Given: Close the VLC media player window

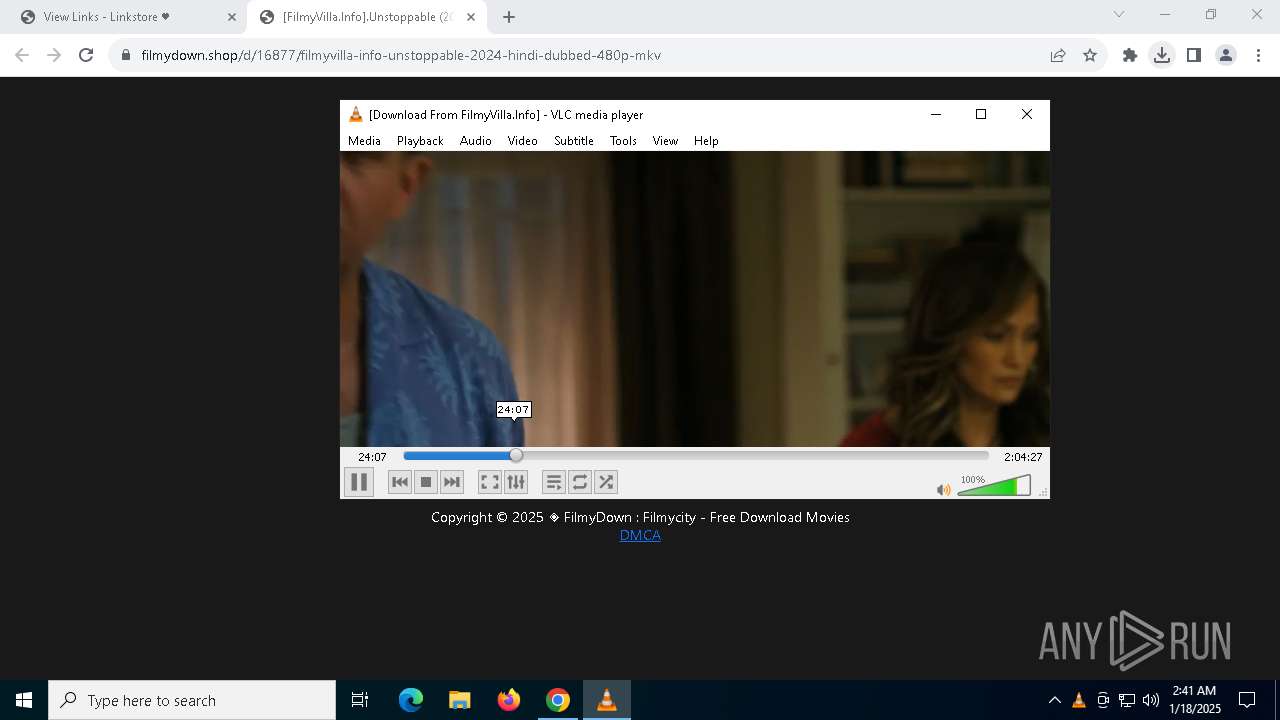Looking at the screenshot, I should [x=1027, y=114].
